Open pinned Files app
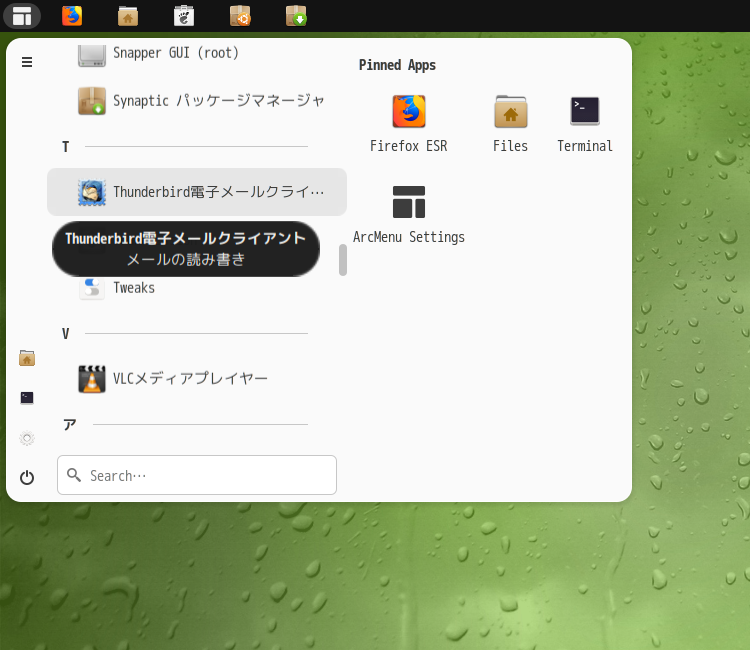The width and height of the screenshot is (750, 650). (510, 123)
